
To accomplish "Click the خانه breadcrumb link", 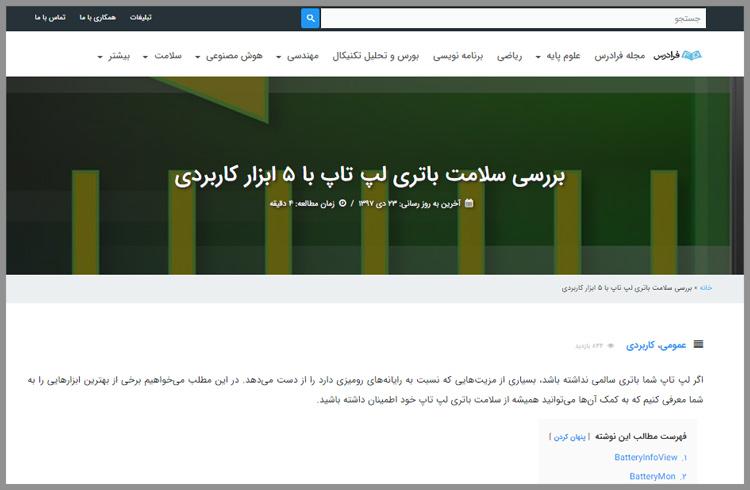I will pos(706,288).
